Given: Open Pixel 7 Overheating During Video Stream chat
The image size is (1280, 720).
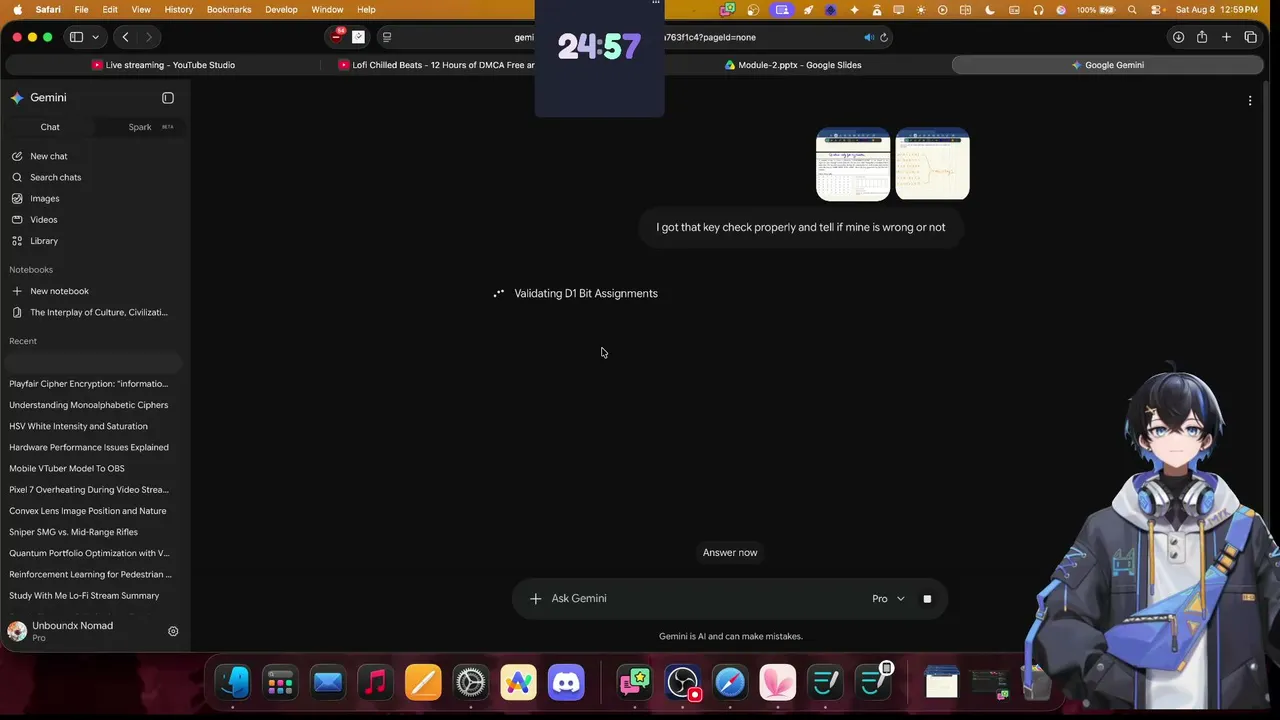Looking at the screenshot, I should click(x=89, y=490).
